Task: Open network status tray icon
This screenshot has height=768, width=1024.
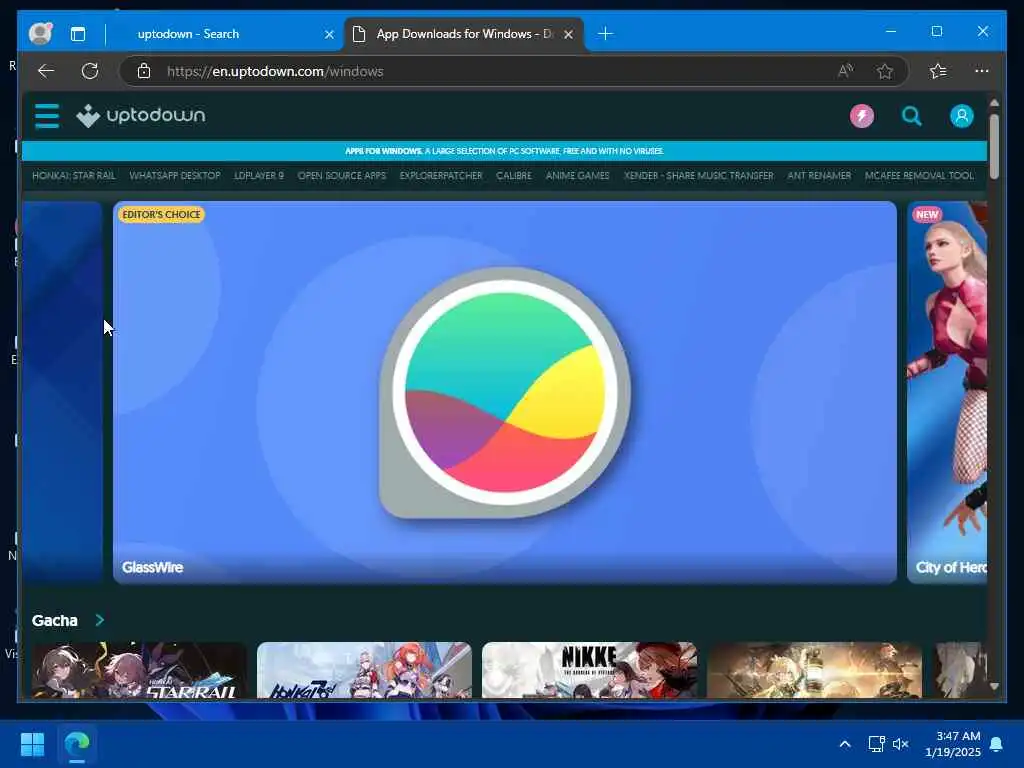Action: pyautogui.click(x=876, y=744)
